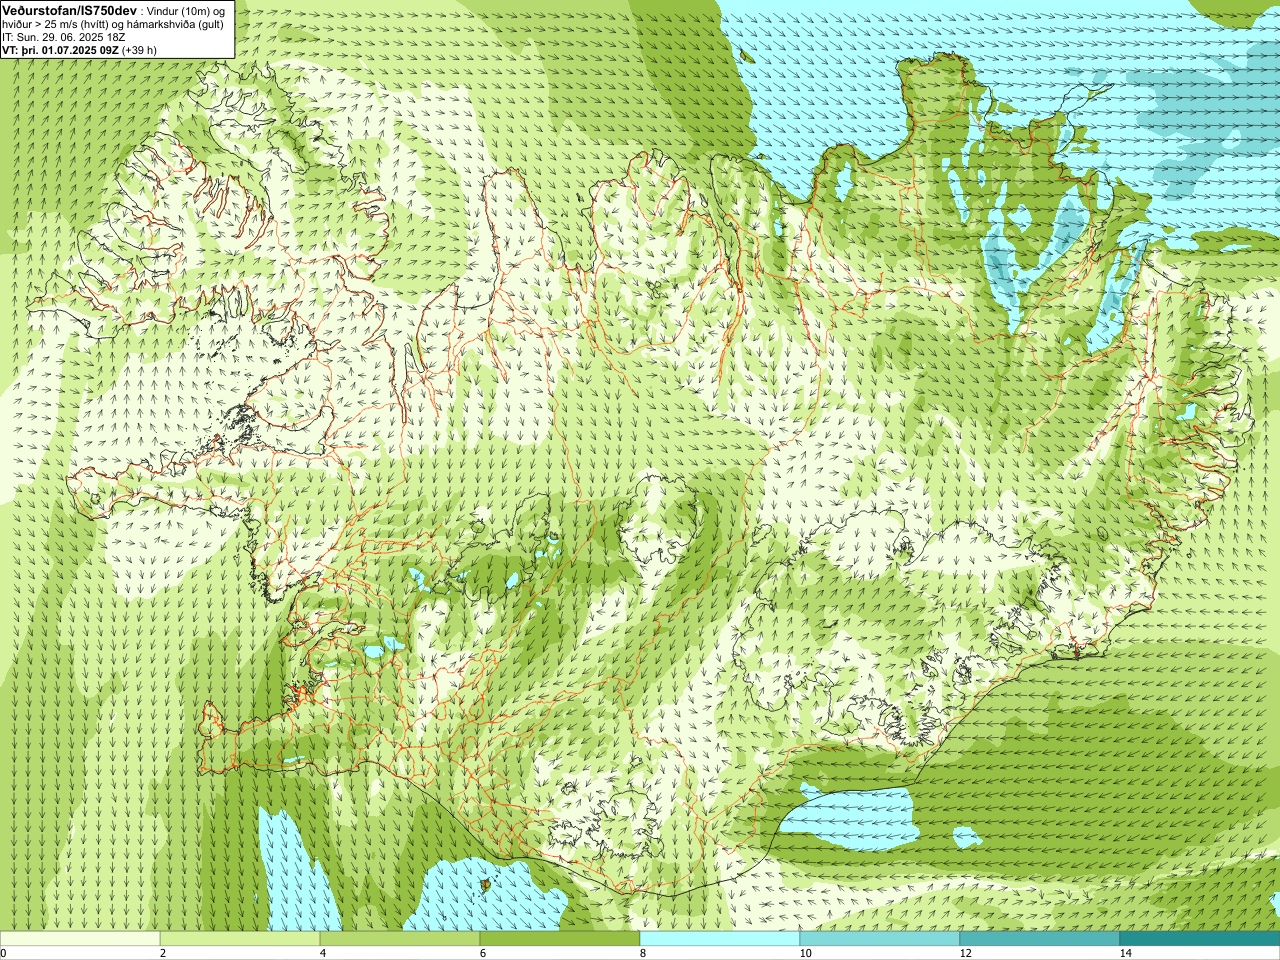Viewport: 1280px width, 960px height.
Task: Click the scale label '2'
Action: click(x=163, y=953)
